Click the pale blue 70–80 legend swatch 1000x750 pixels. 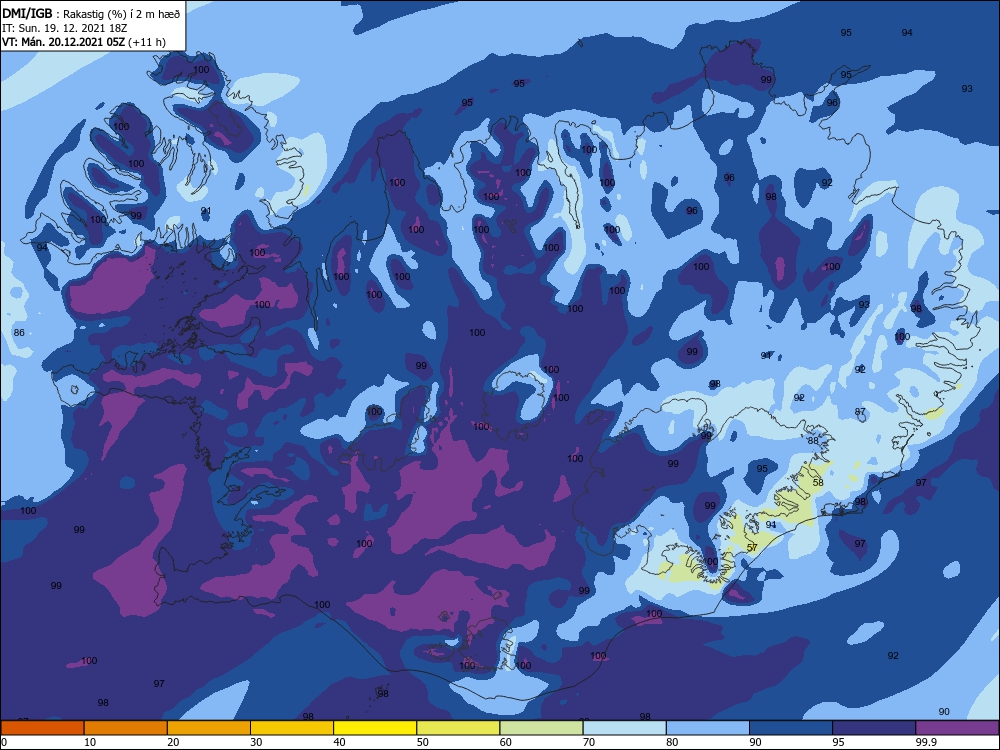624,728
